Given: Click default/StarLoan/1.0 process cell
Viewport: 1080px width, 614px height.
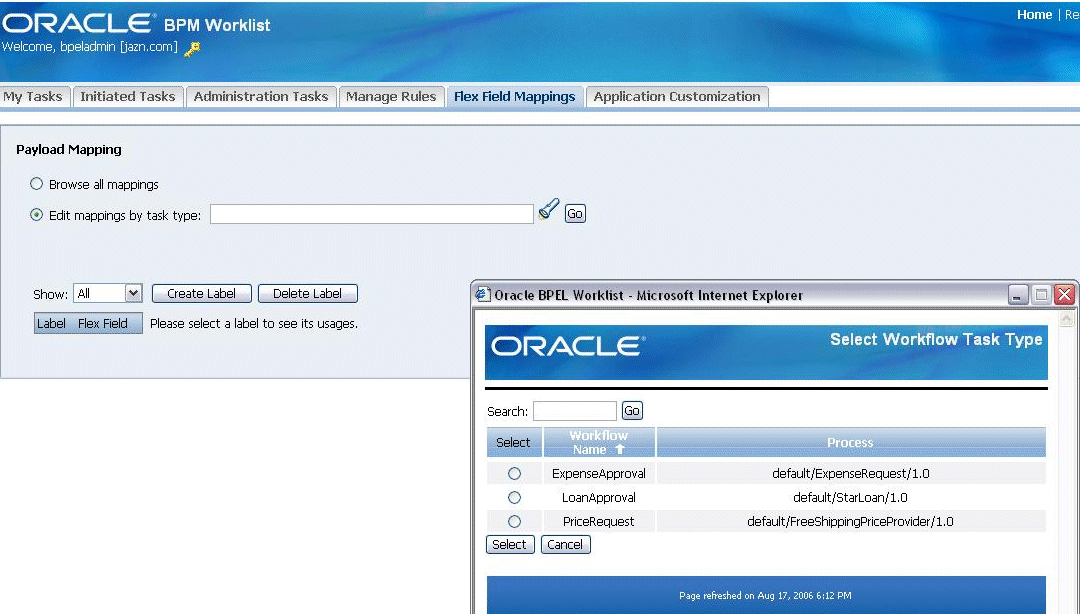Looking at the screenshot, I should pyautogui.click(x=851, y=498).
